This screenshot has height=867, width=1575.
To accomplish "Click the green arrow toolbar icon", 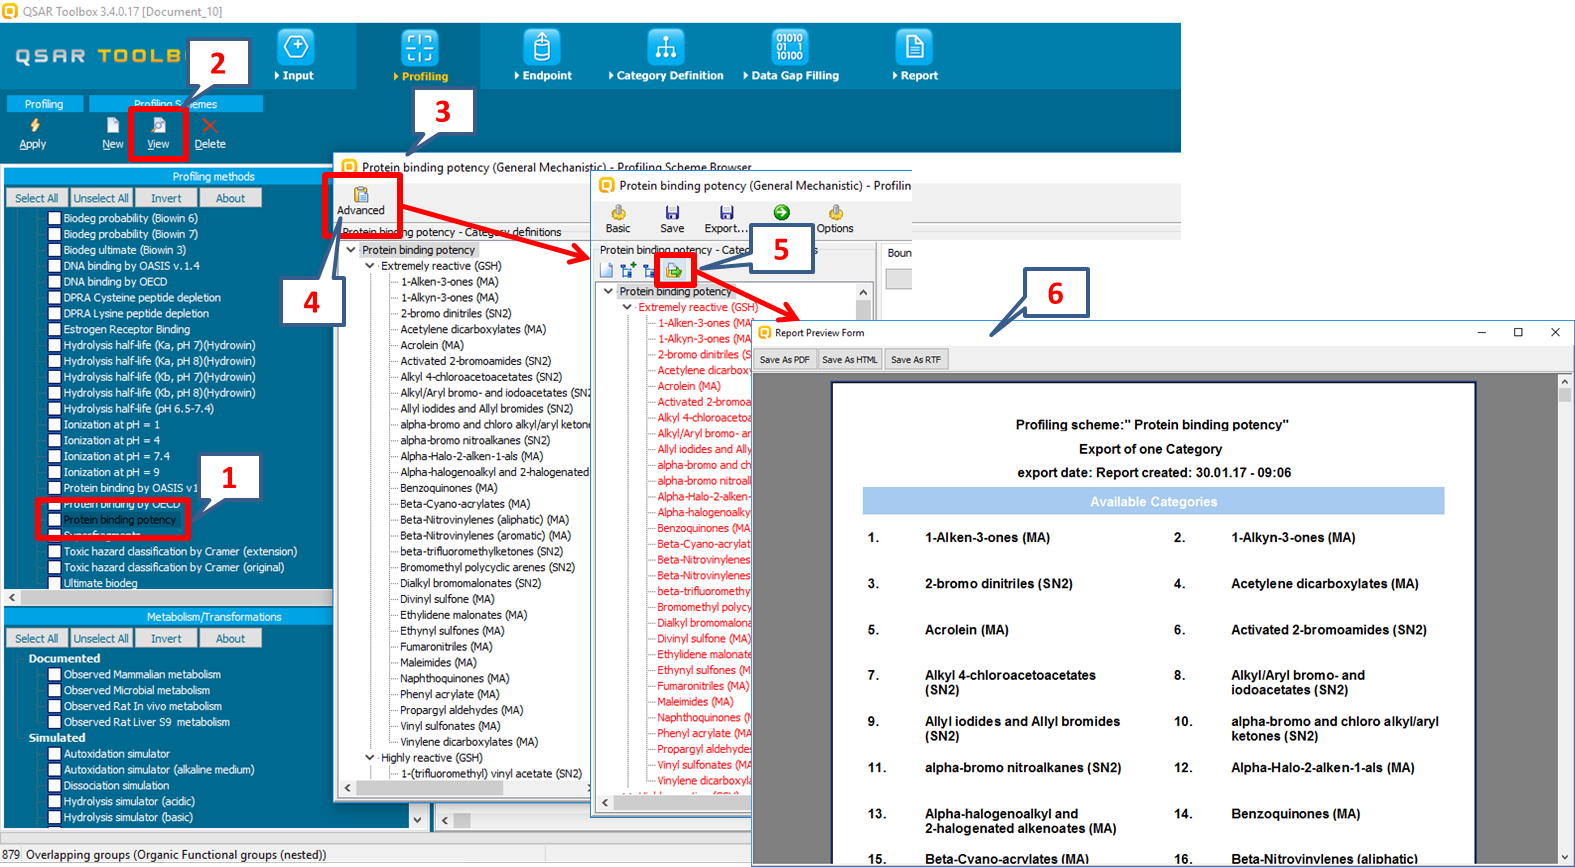I will (782, 212).
